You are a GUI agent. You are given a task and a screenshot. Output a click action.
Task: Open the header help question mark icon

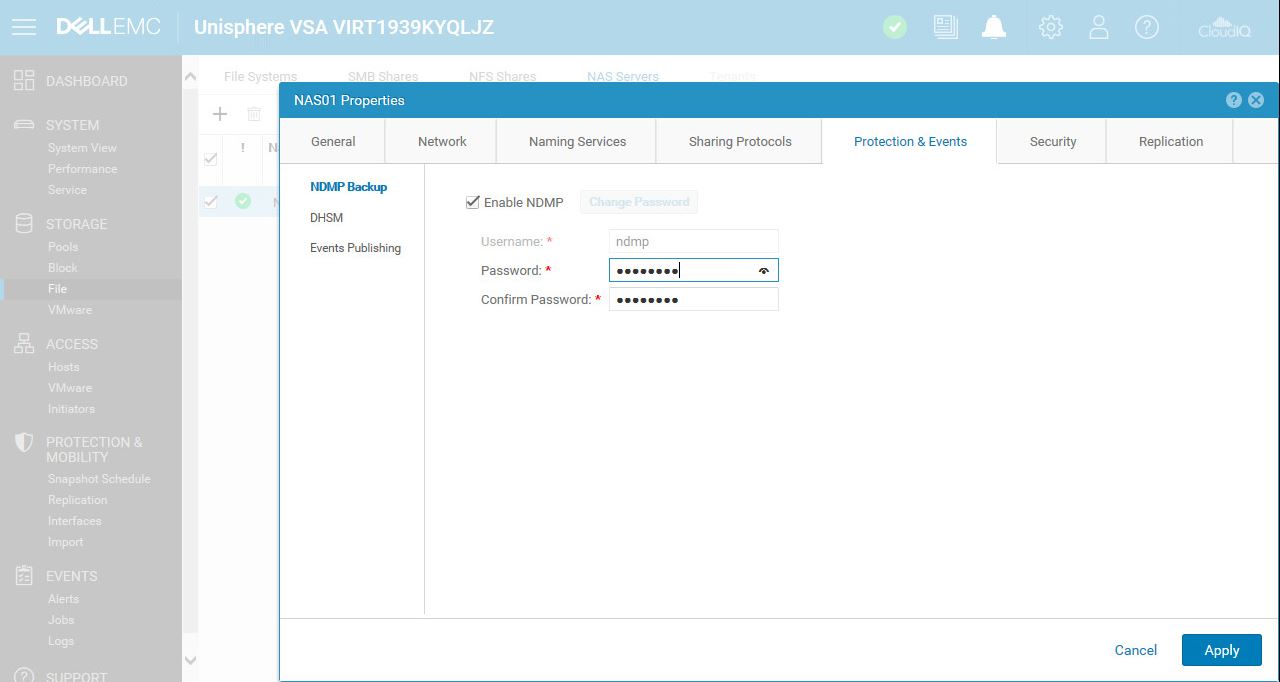point(1147,27)
